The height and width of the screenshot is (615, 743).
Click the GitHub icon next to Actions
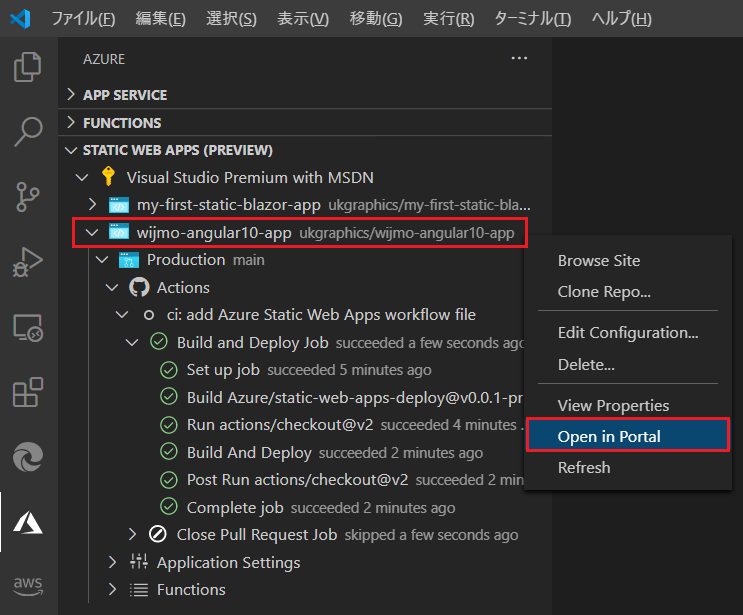139,288
